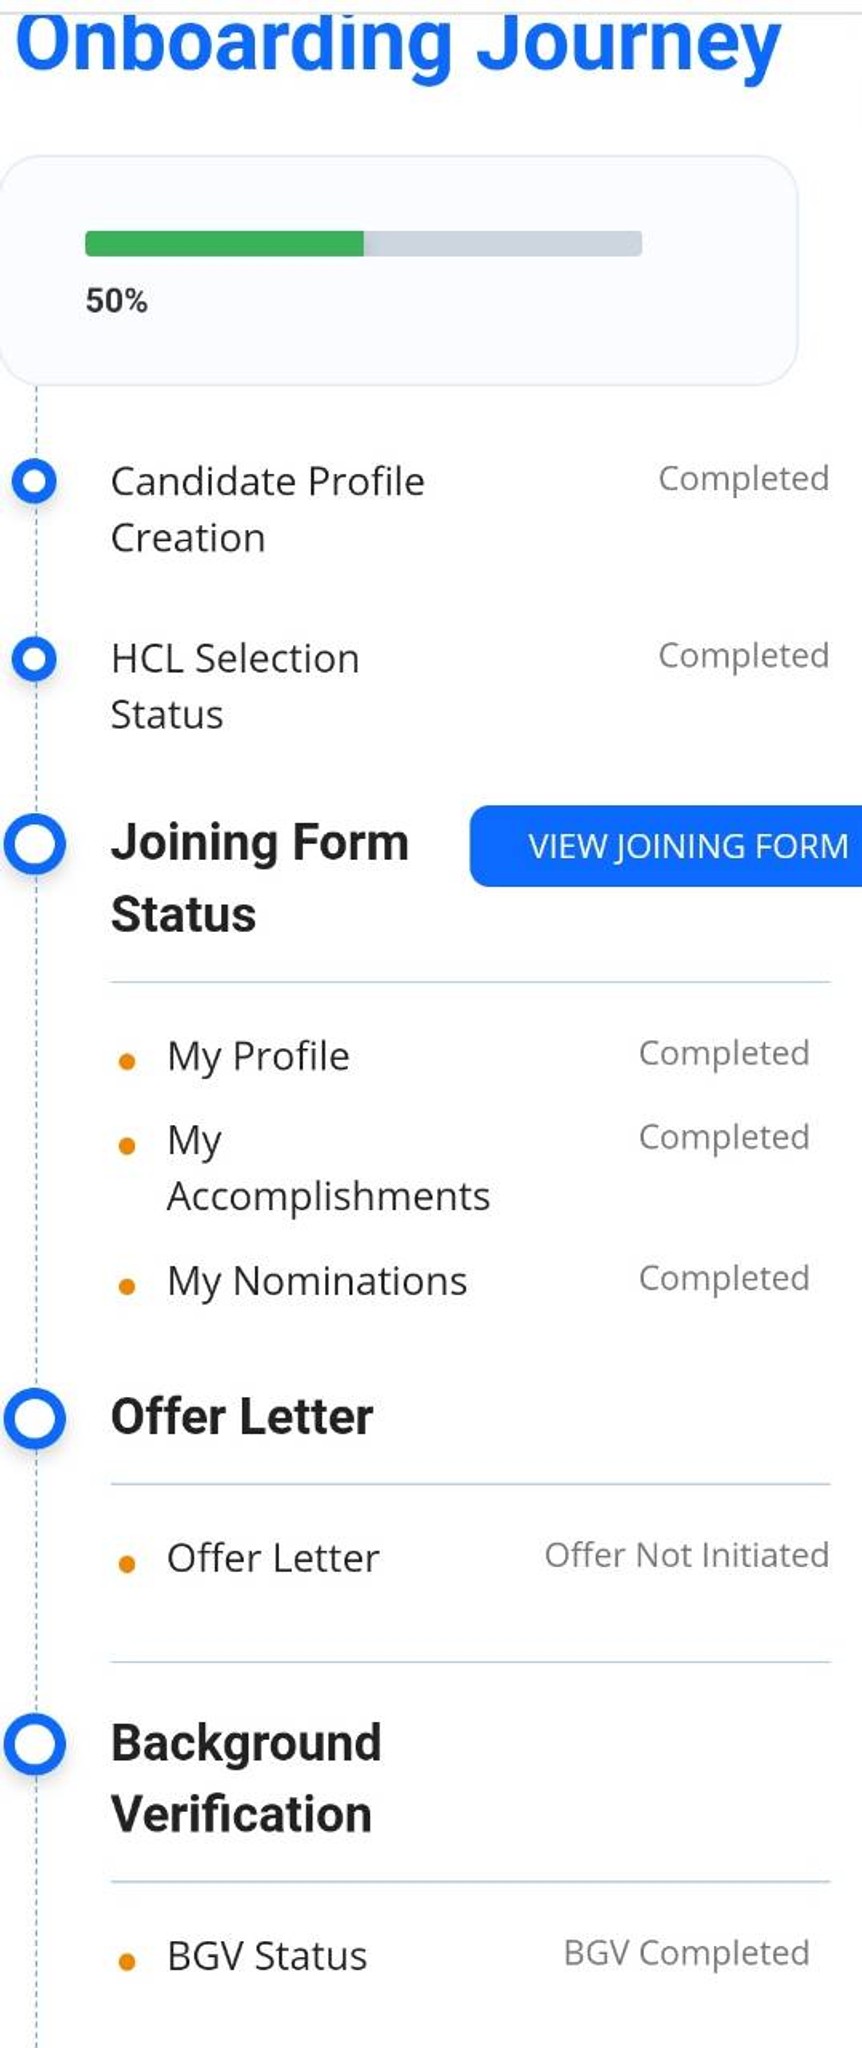Expand the Joining Form Status section
862x2048 pixels.
(260, 877)
